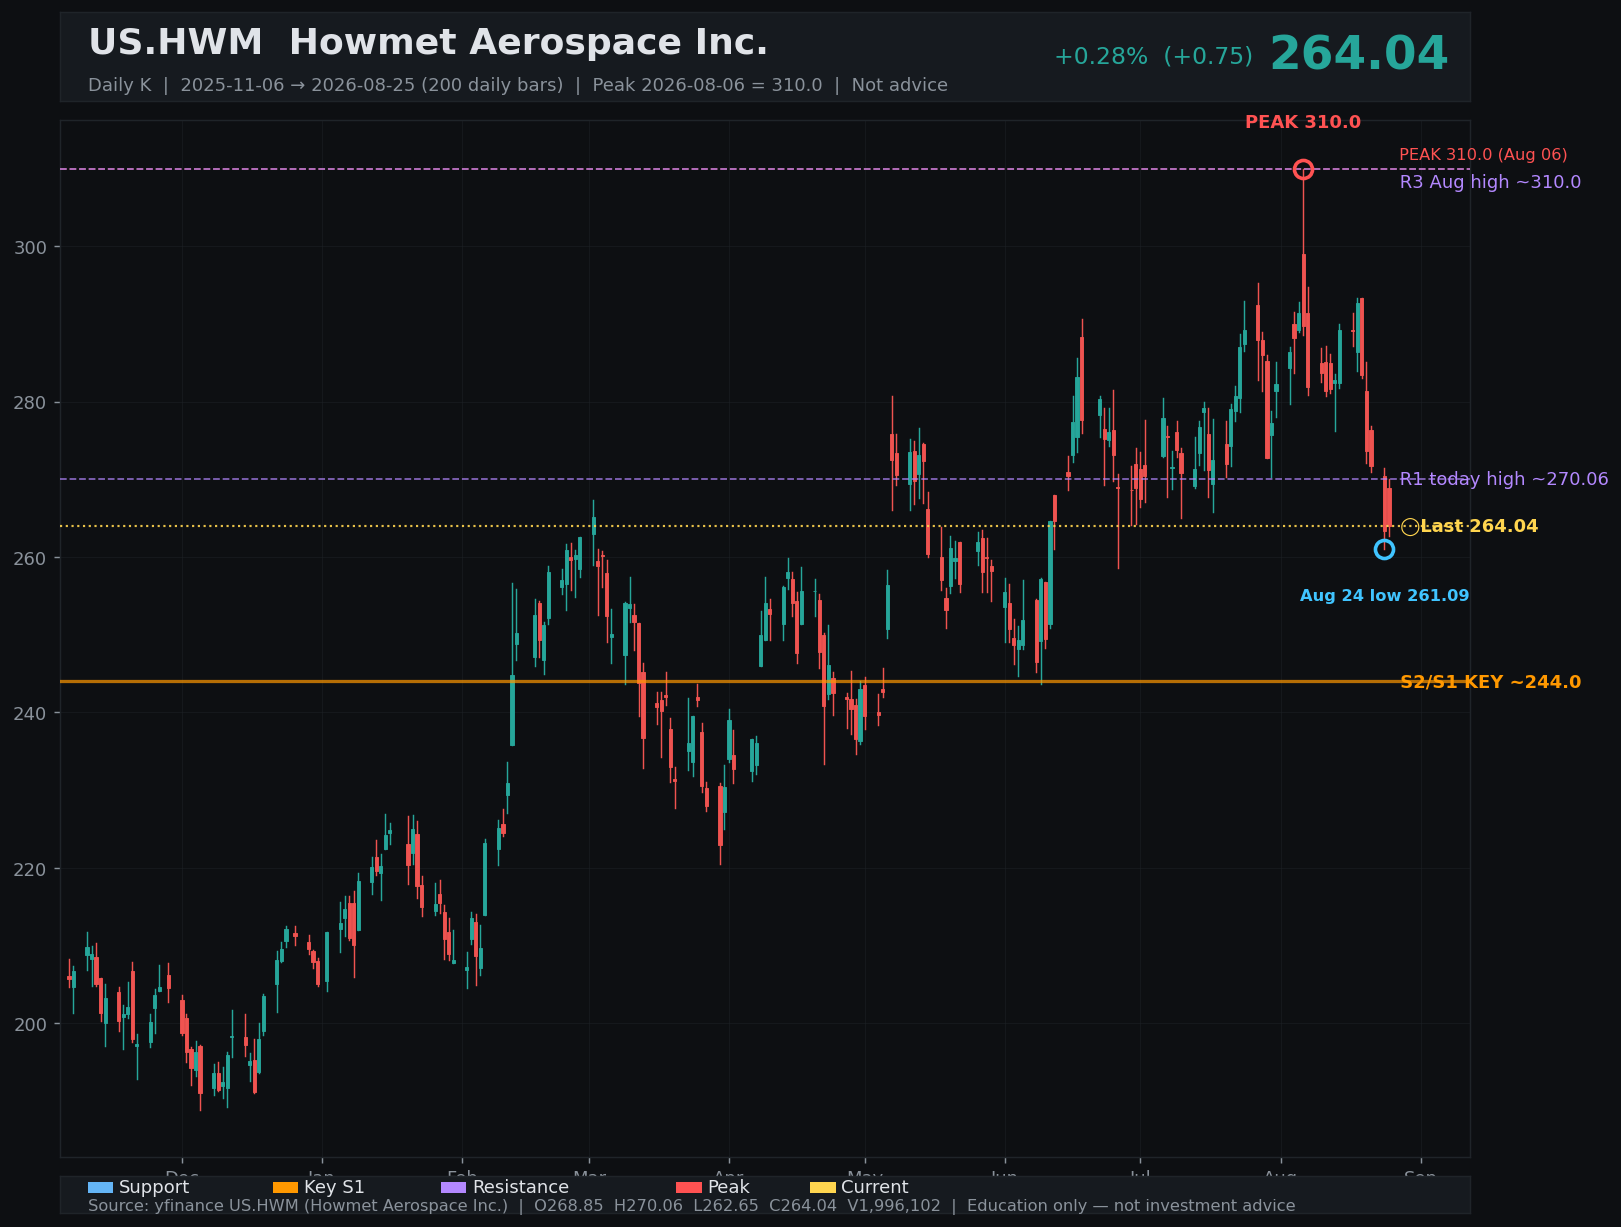Click the 200 y-axis tick label
This screenshot has width=1621, height=1227.
click(x=31, y=1024)
